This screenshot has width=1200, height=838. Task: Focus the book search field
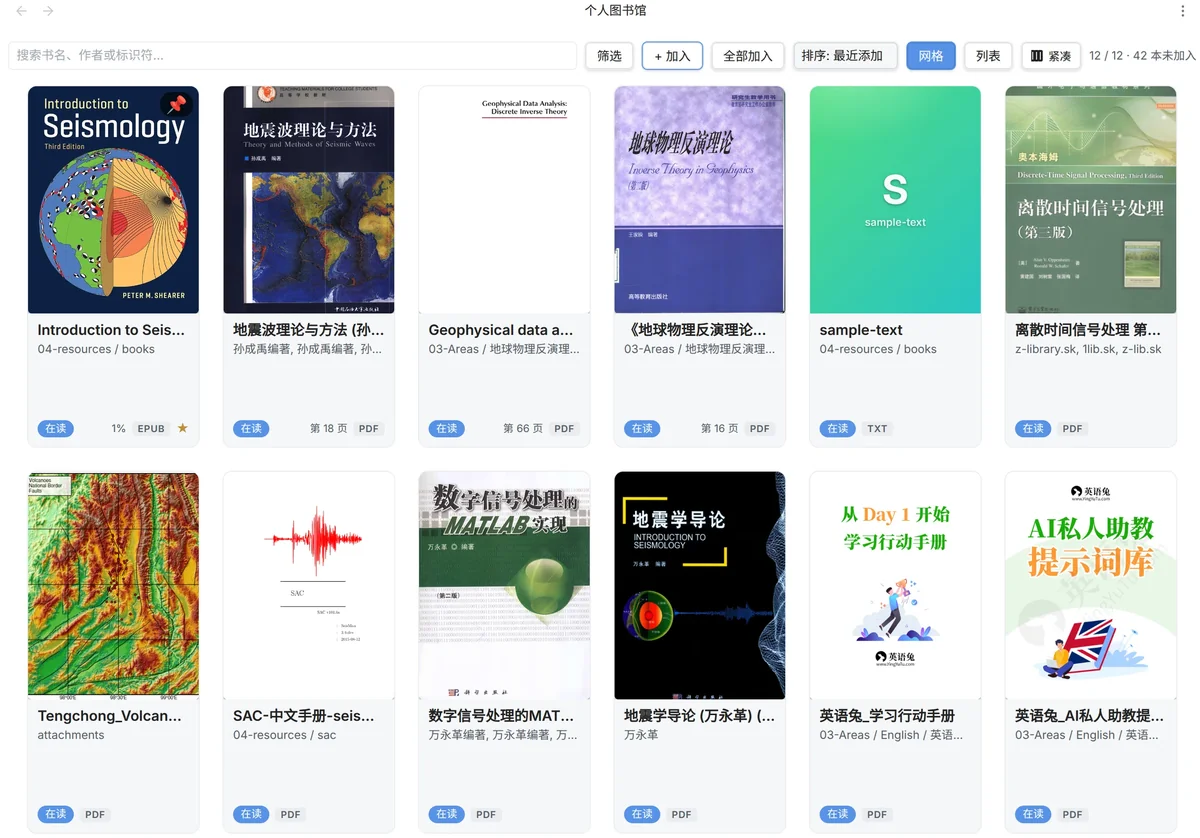tap(292, 56)
